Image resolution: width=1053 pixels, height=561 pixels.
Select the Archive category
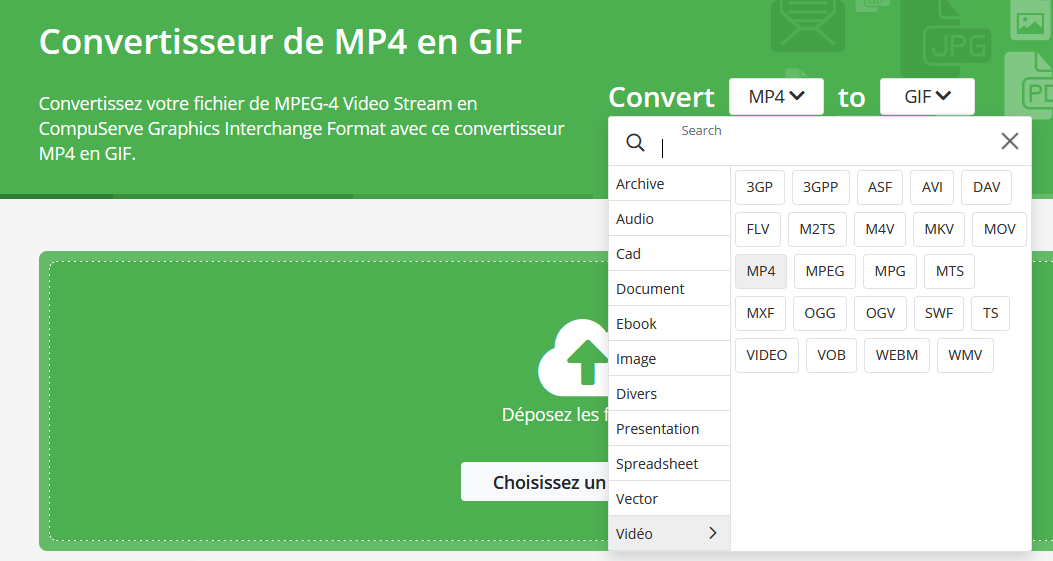tap(669, 184)
